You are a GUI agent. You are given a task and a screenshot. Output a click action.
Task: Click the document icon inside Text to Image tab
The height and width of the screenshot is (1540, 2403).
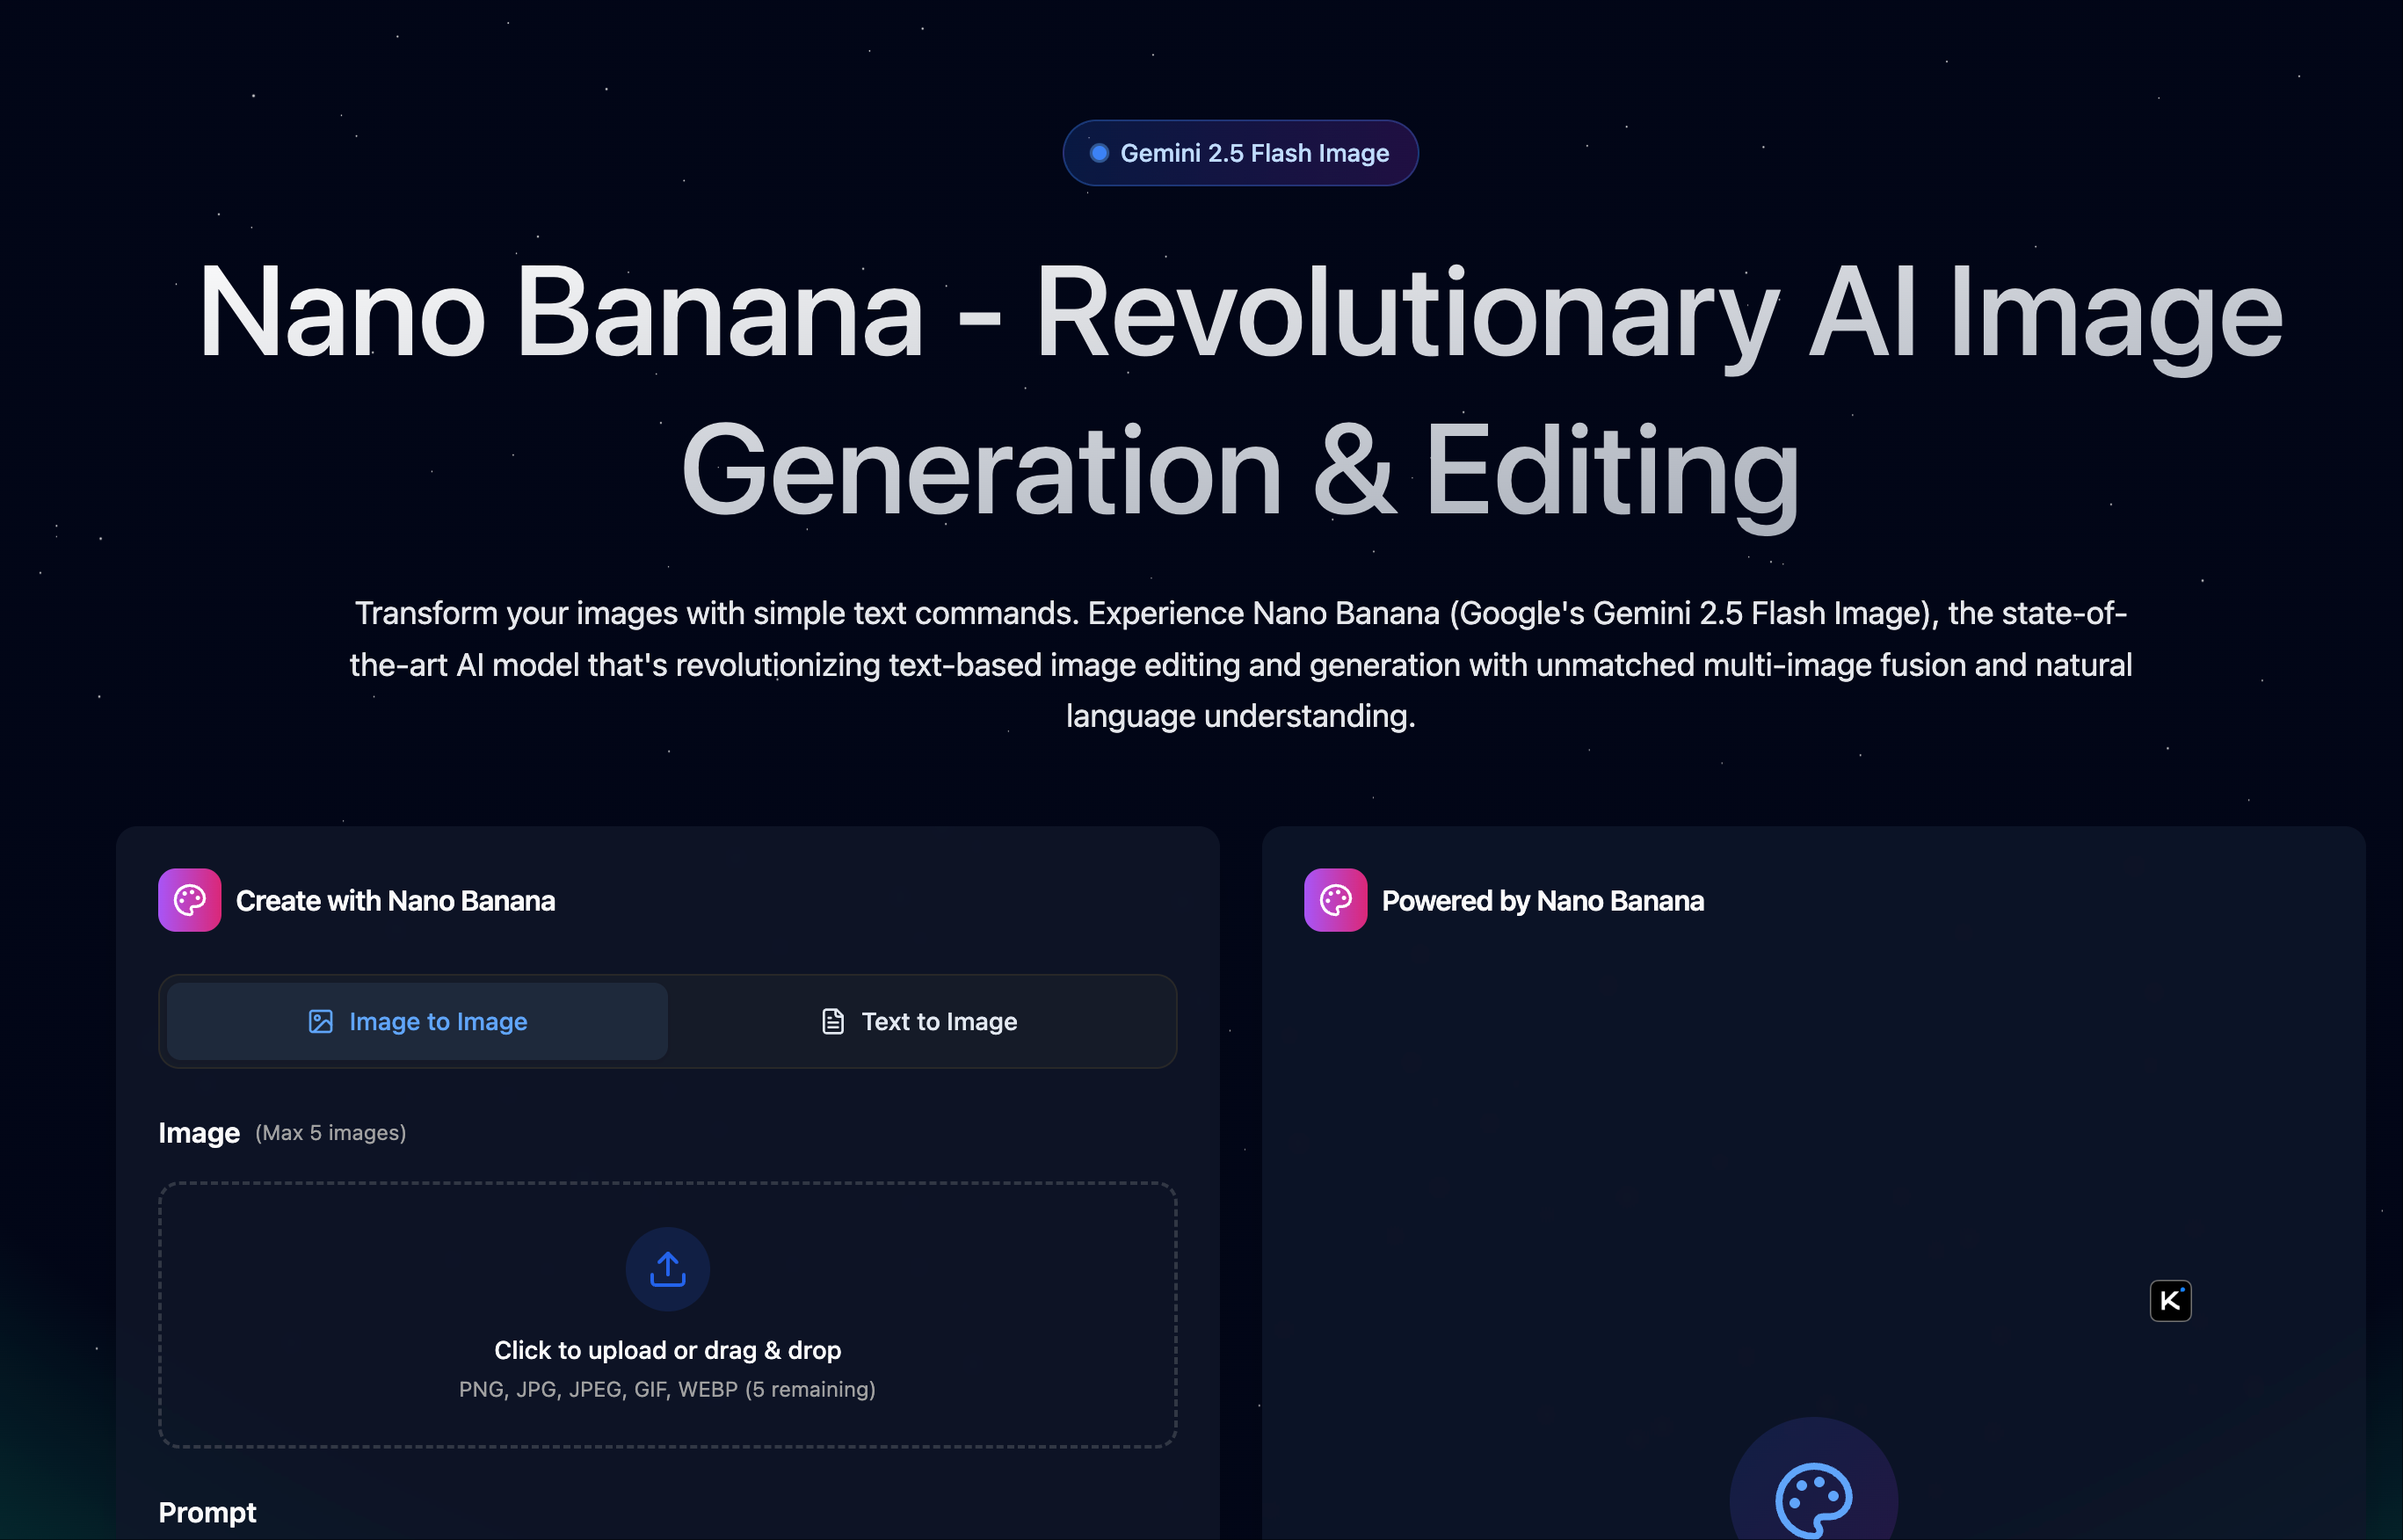click(832, 1021)
